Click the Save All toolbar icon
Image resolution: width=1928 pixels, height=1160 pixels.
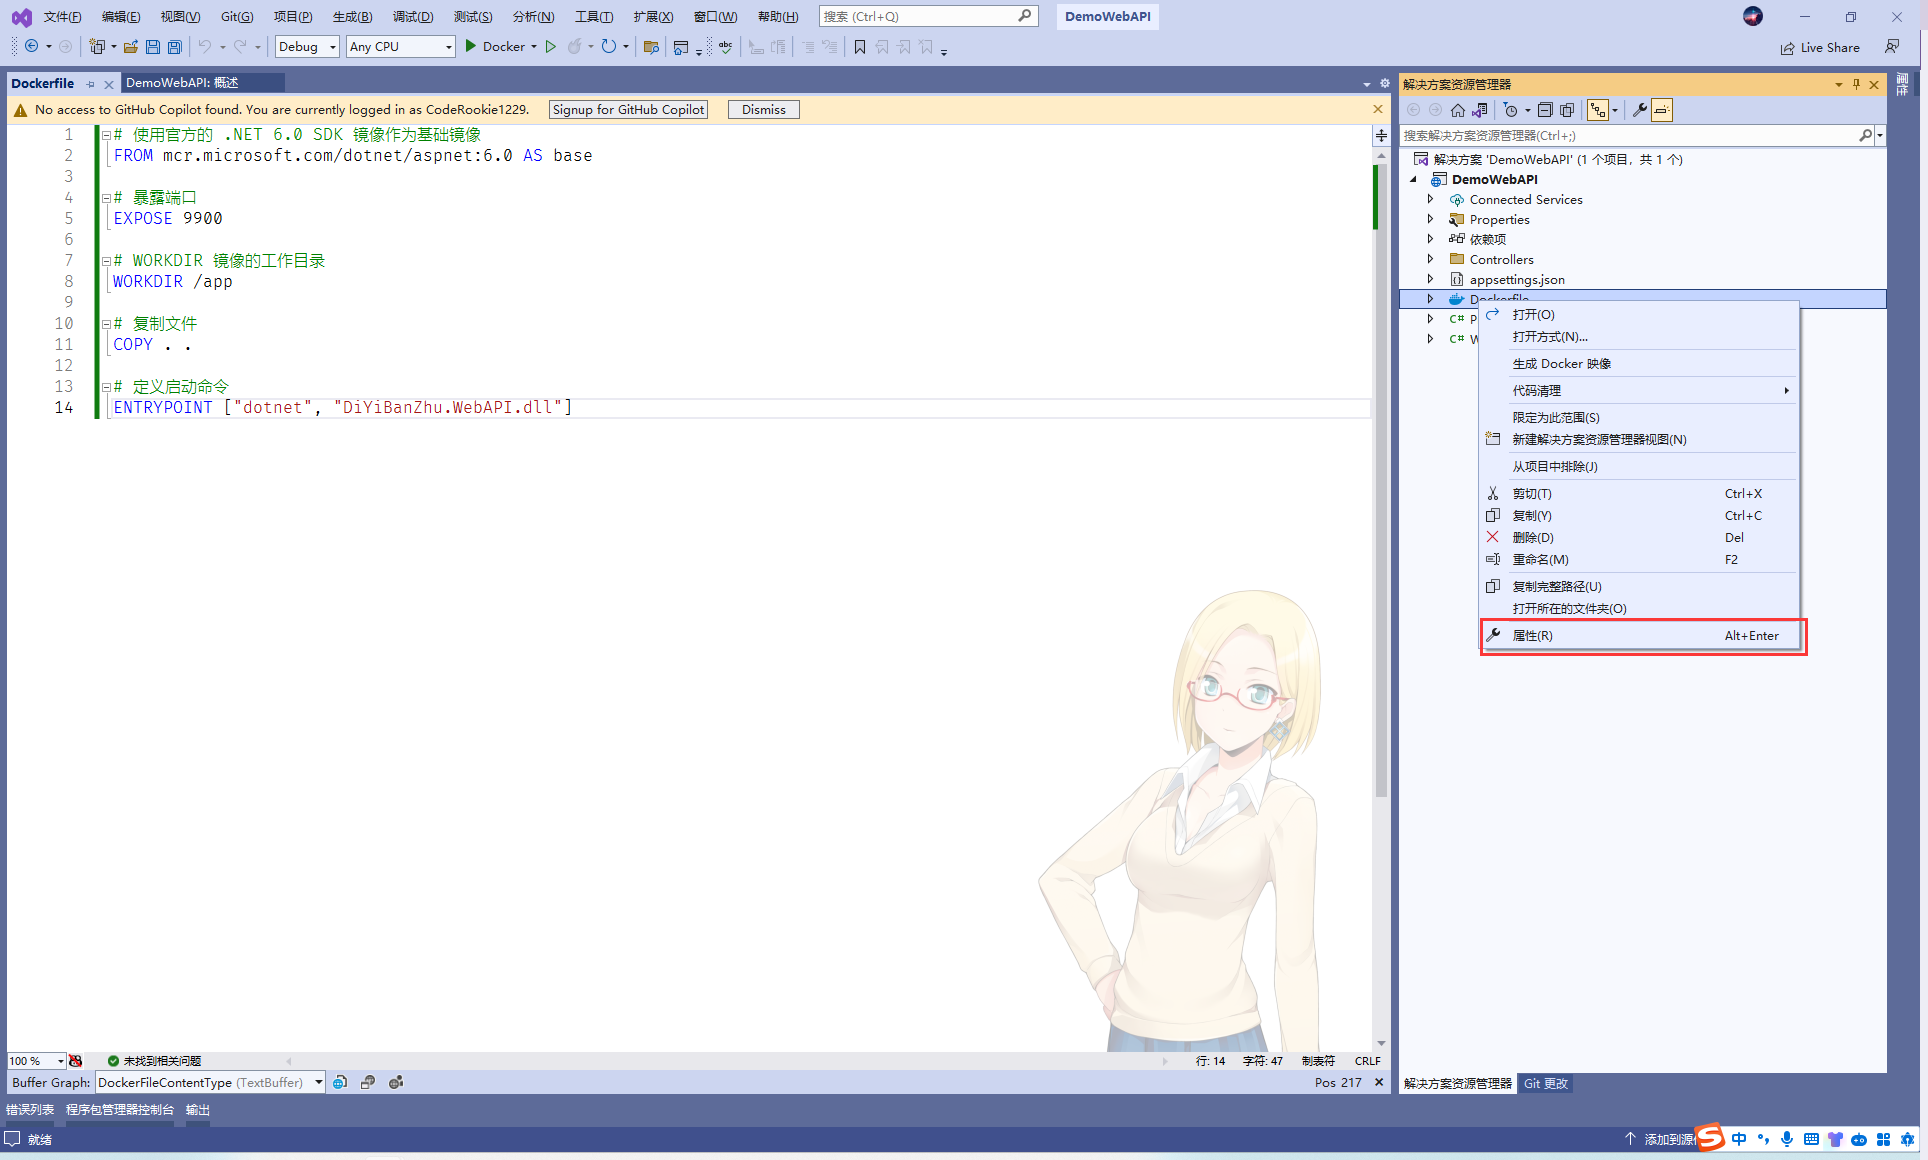click(175, 47)
